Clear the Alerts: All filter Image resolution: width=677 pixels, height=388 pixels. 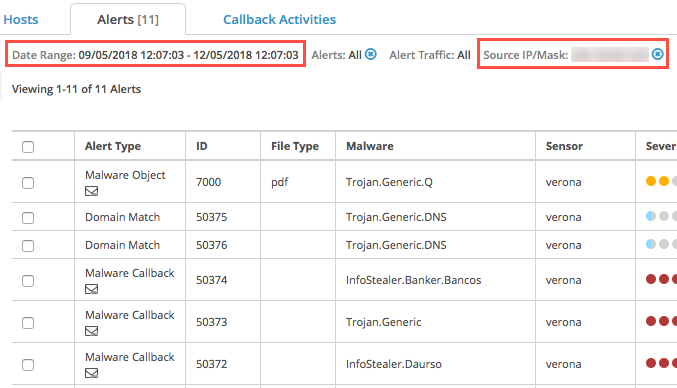[370, 54]
